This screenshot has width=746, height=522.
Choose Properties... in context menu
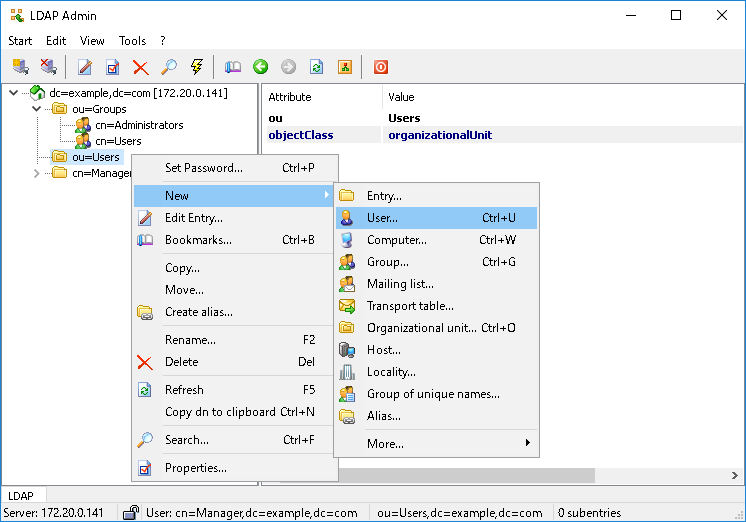(235, 468)
